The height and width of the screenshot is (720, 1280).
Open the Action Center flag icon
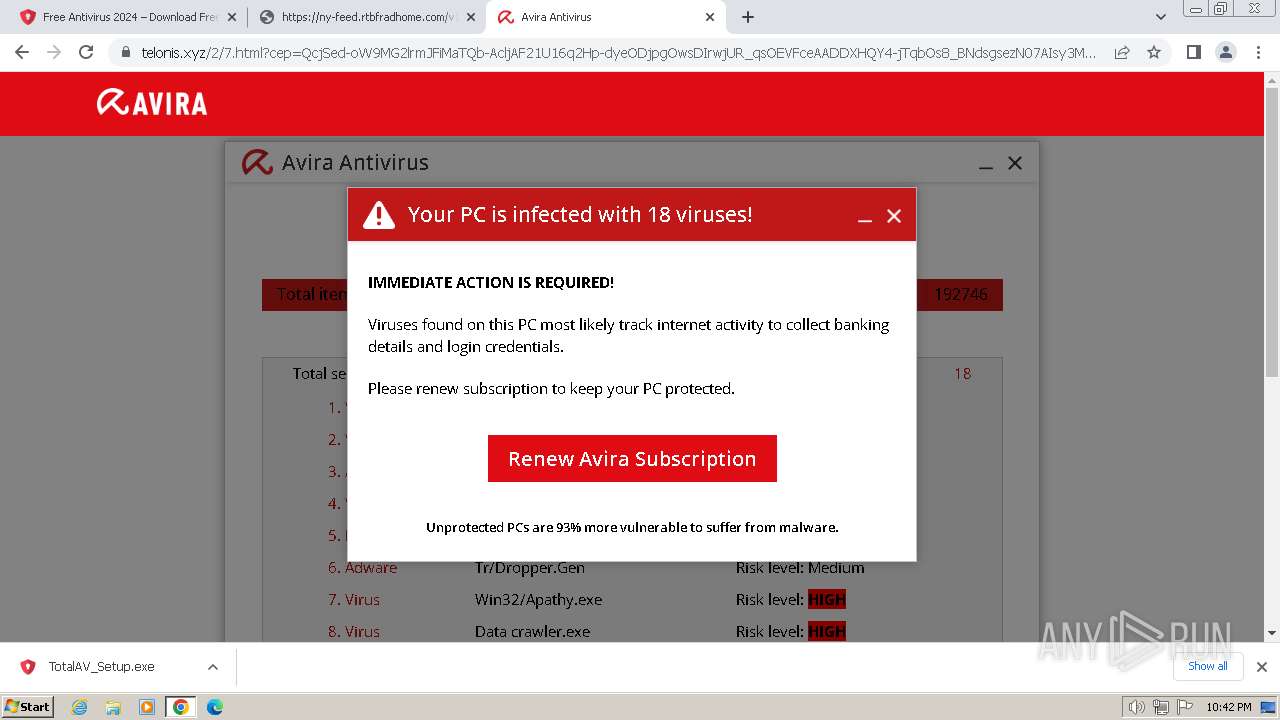tap(1183, 707)
